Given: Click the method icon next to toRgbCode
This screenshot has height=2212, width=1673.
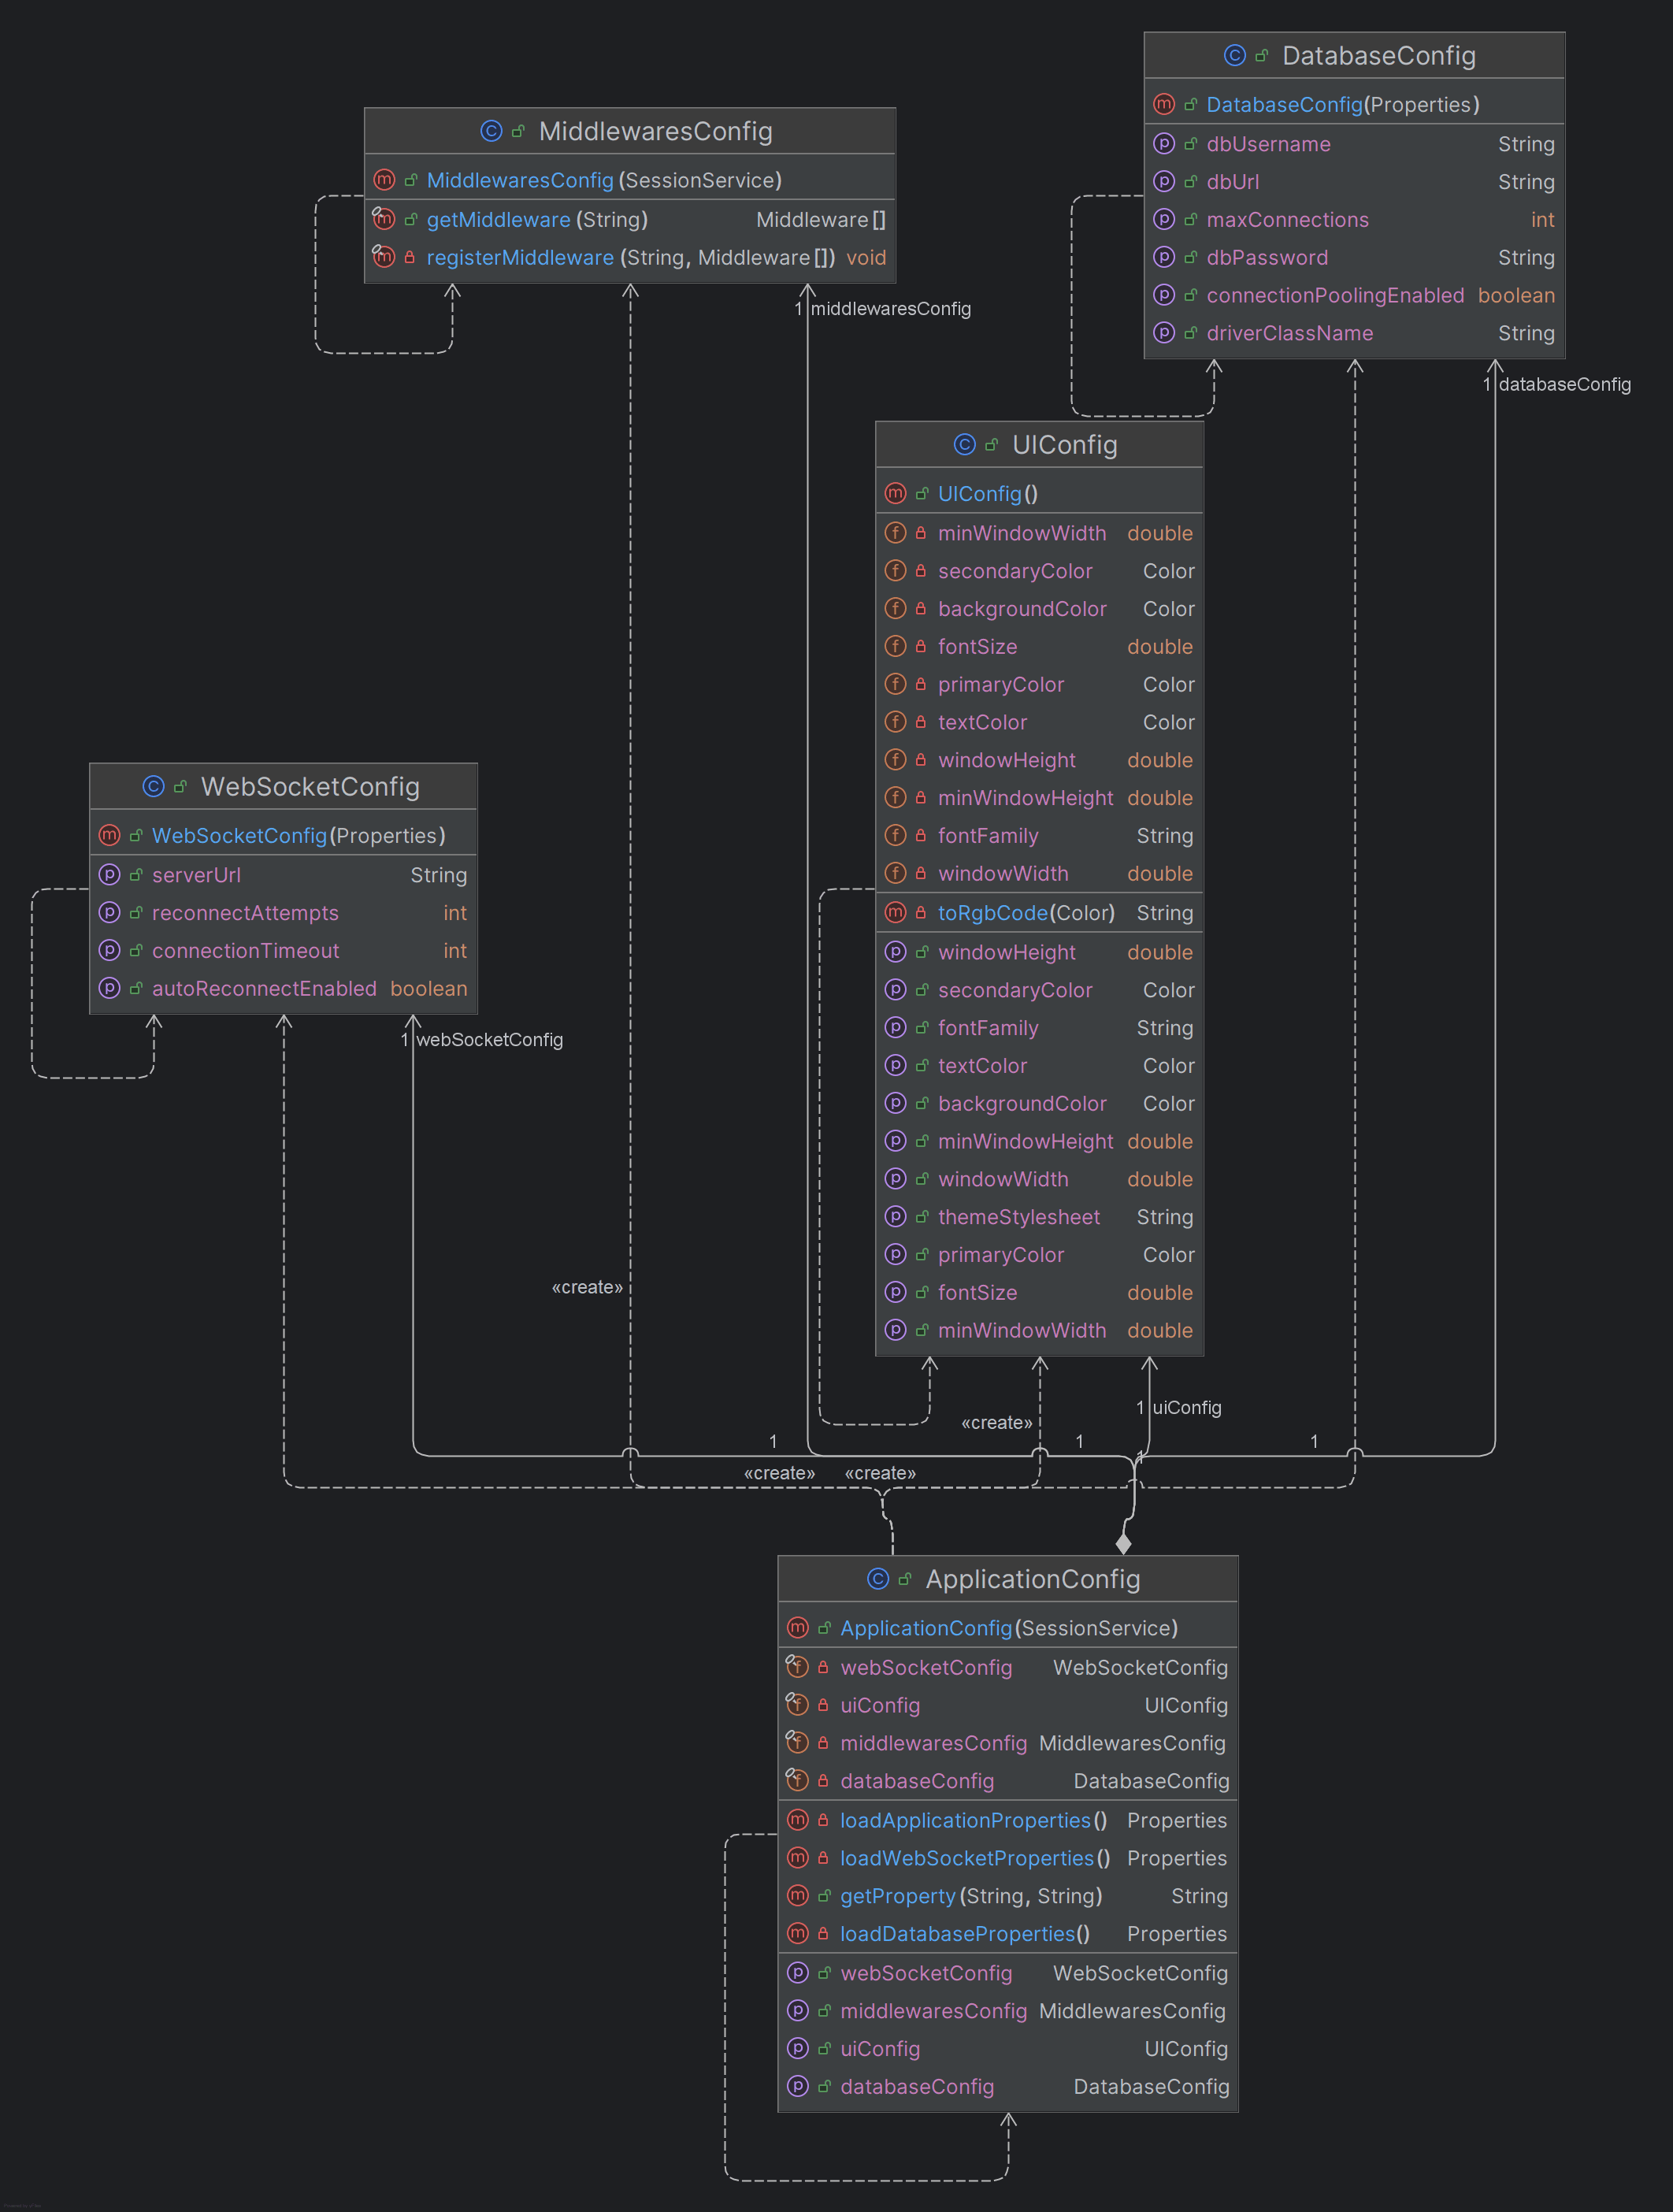Looking at the screenshot, I should point(895,913).
